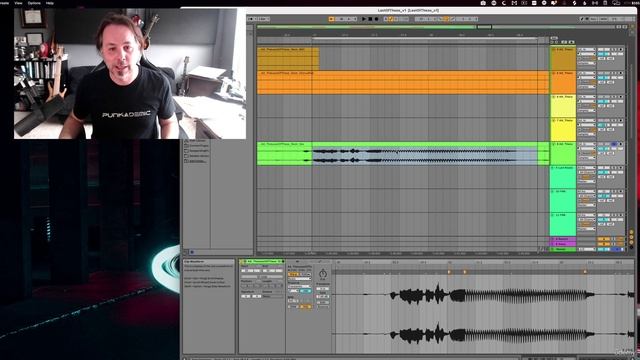
Task: Click the transport Stop button
Action: click(370, 19)
